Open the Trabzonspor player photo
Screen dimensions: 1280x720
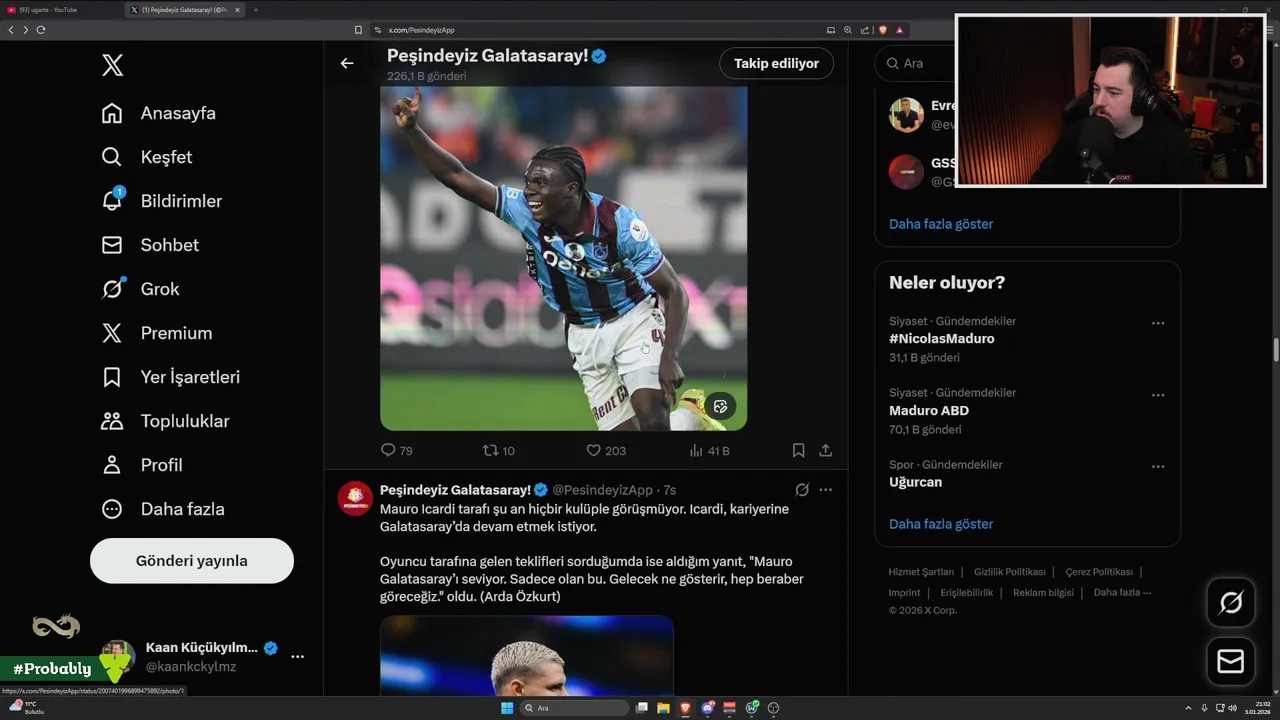(x=563, y=258)
